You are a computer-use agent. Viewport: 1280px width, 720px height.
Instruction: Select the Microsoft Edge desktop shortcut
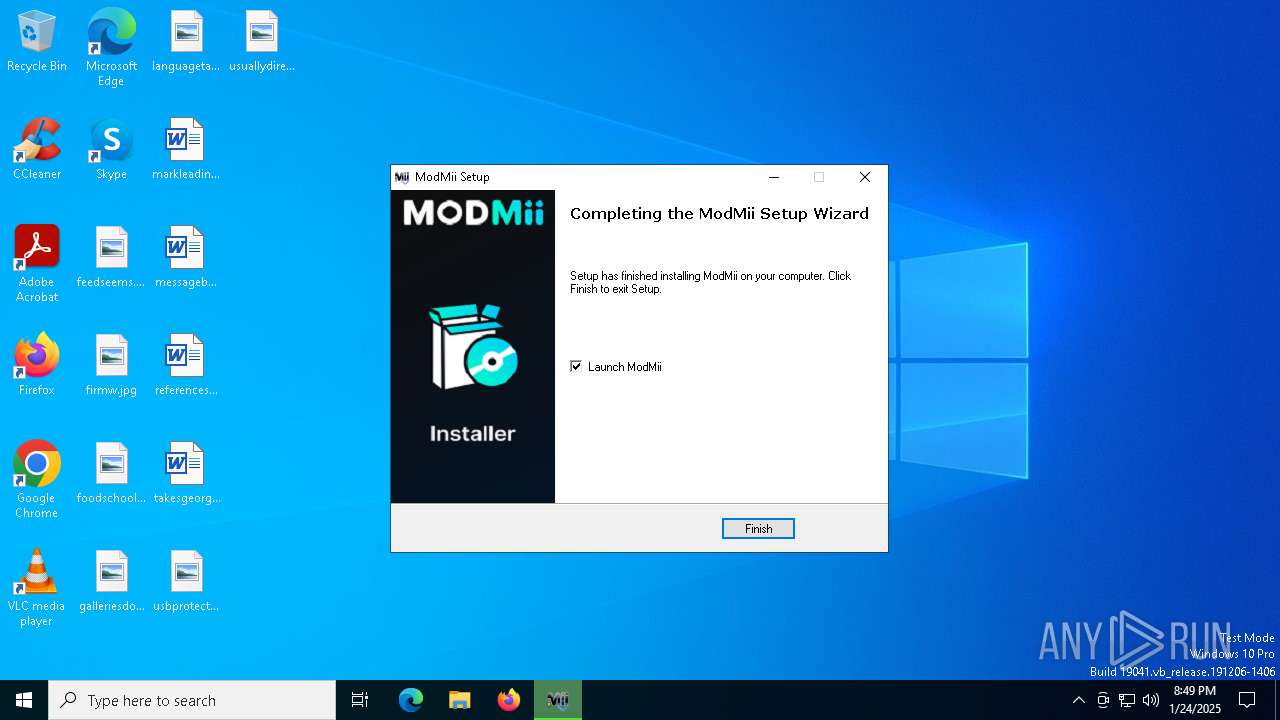pos(111,48)
